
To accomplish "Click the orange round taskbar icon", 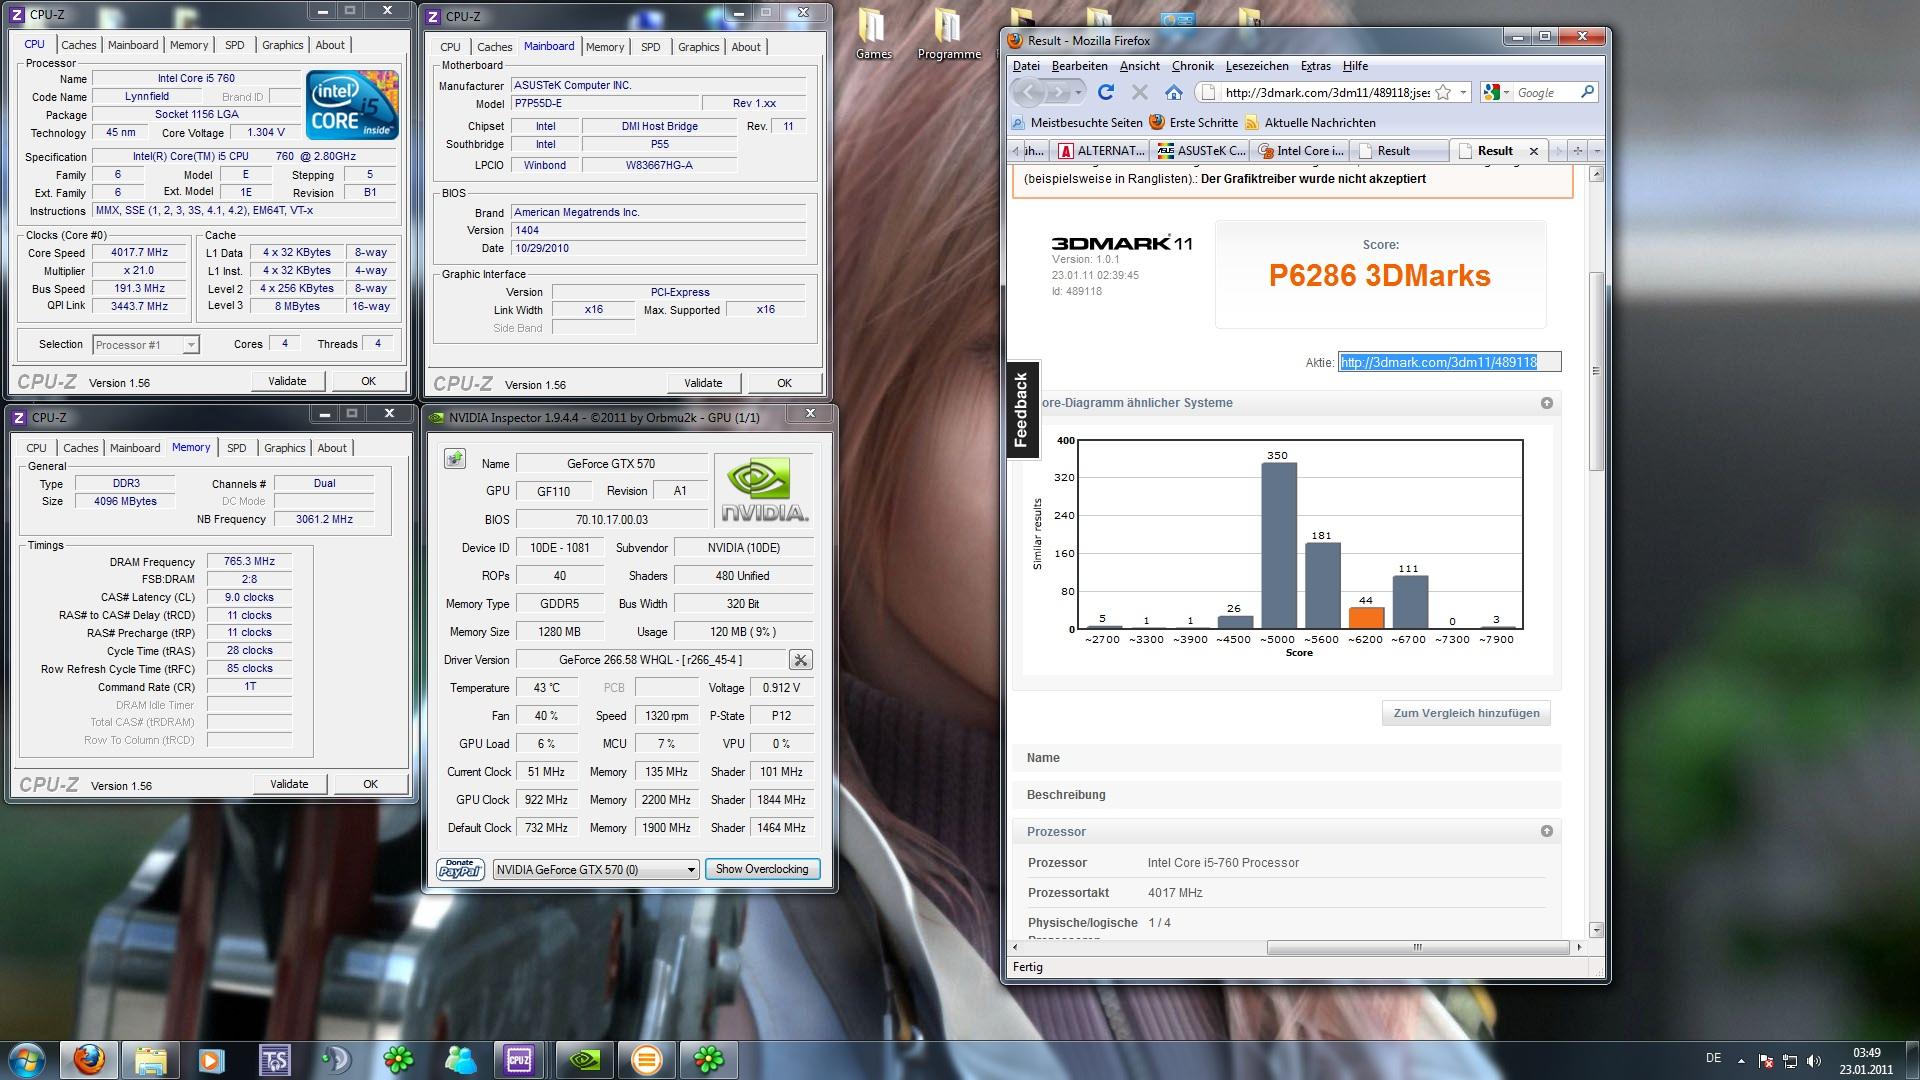I will click(x=646, y=1059).
